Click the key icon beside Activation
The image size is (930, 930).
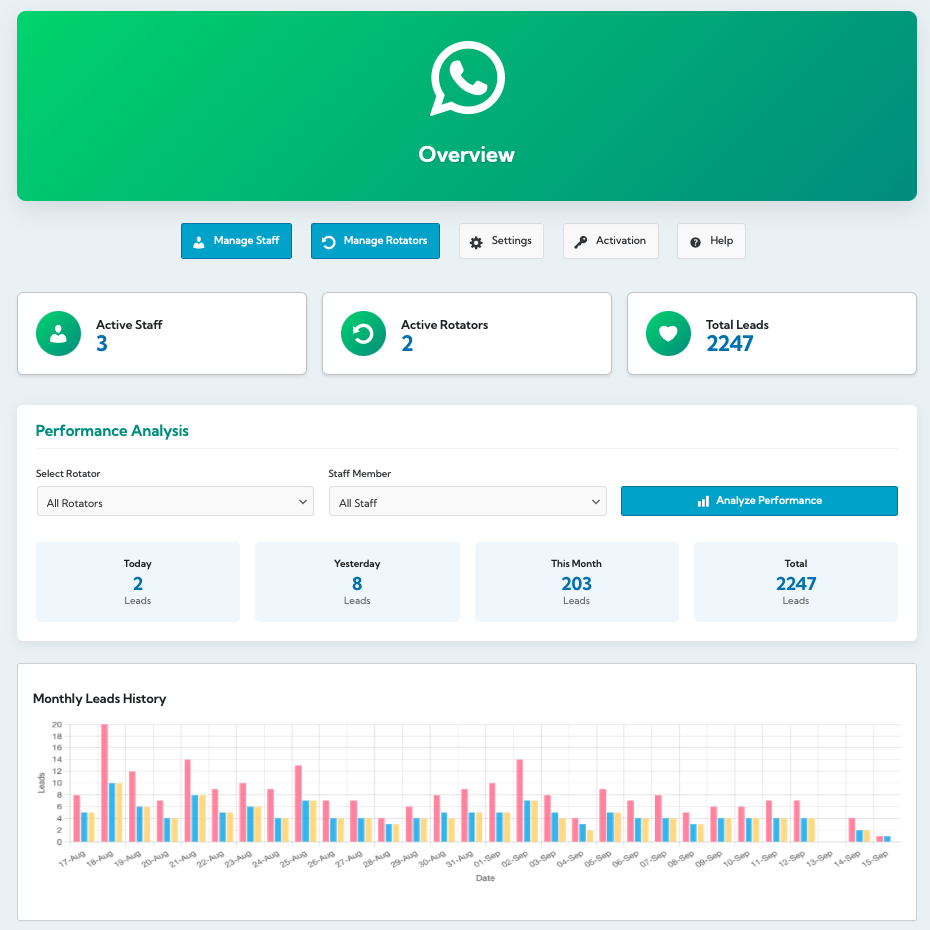tap(580, 242)
